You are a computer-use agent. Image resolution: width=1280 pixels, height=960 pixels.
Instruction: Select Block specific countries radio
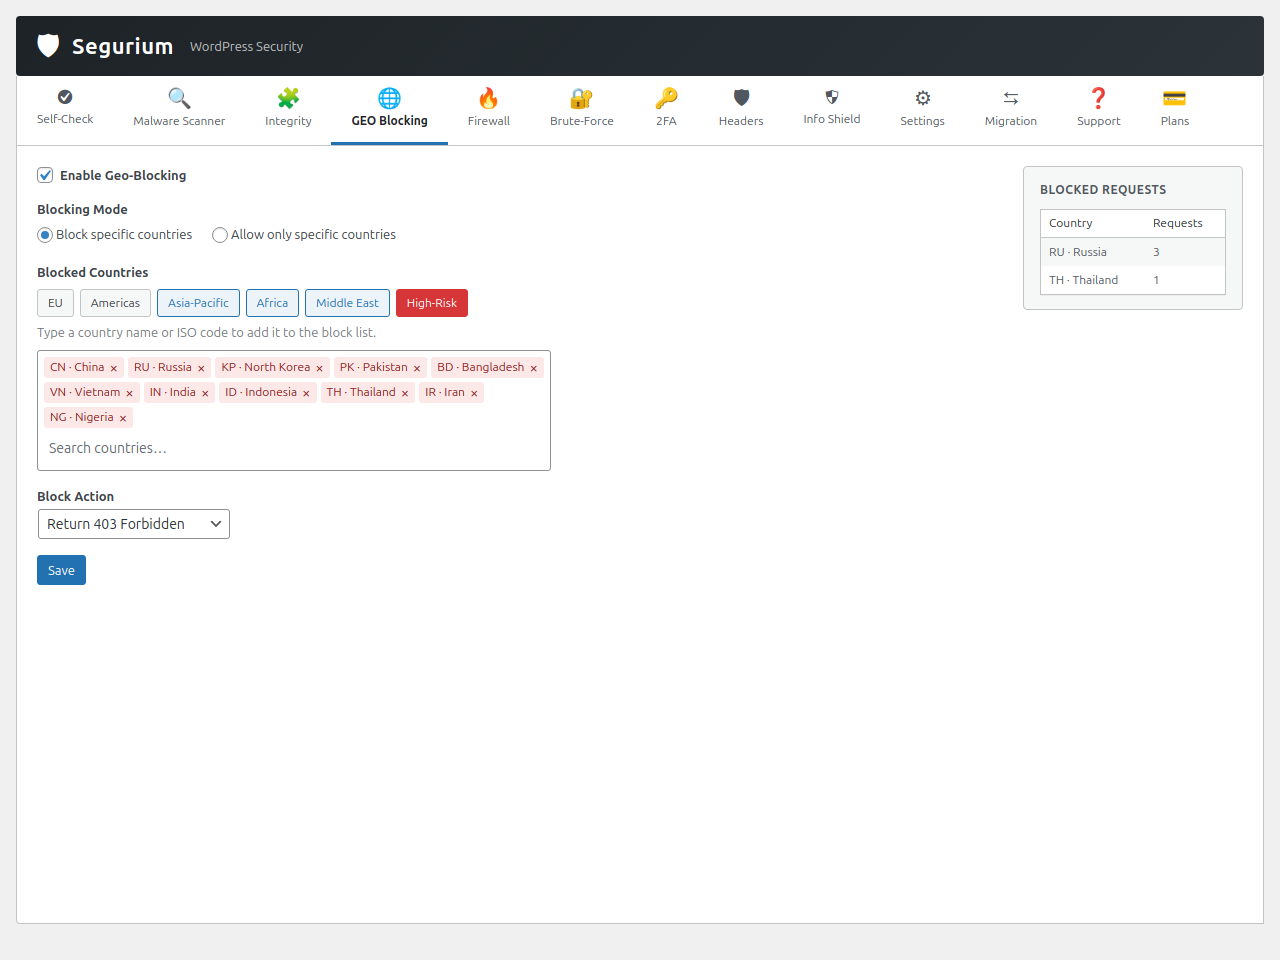point(45,235)
